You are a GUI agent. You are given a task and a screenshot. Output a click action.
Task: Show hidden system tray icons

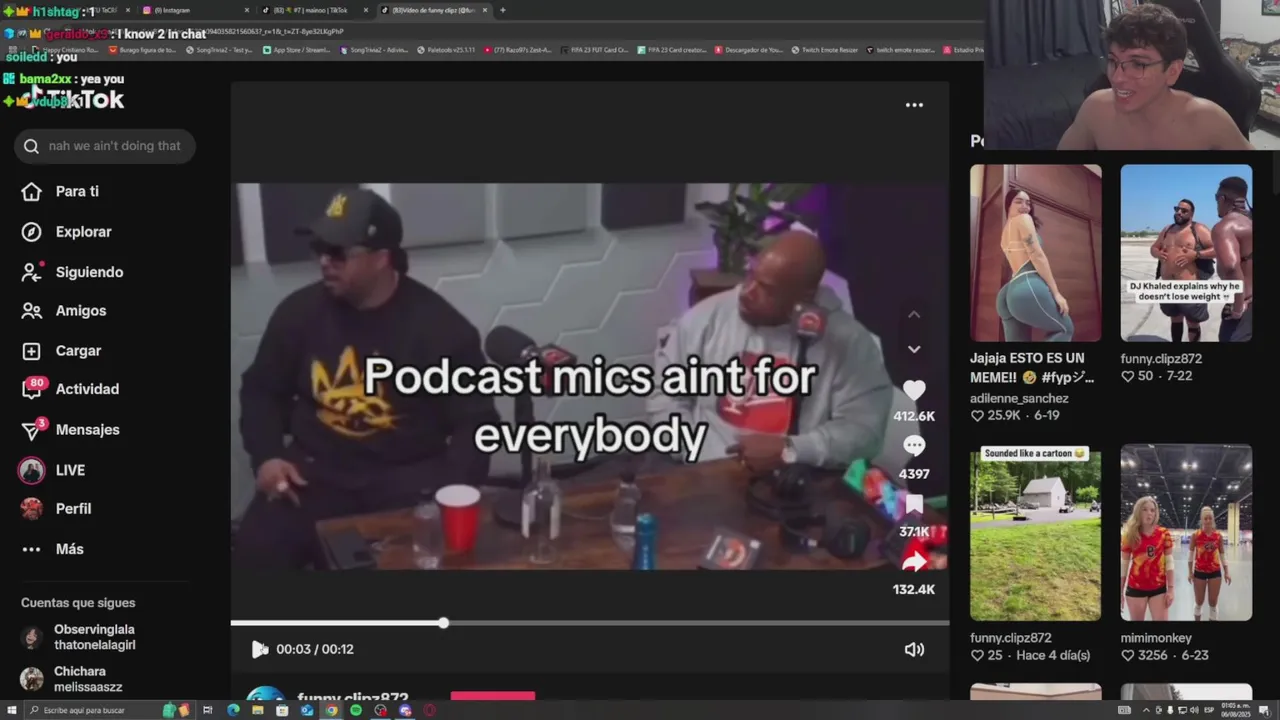(1146, 710)
